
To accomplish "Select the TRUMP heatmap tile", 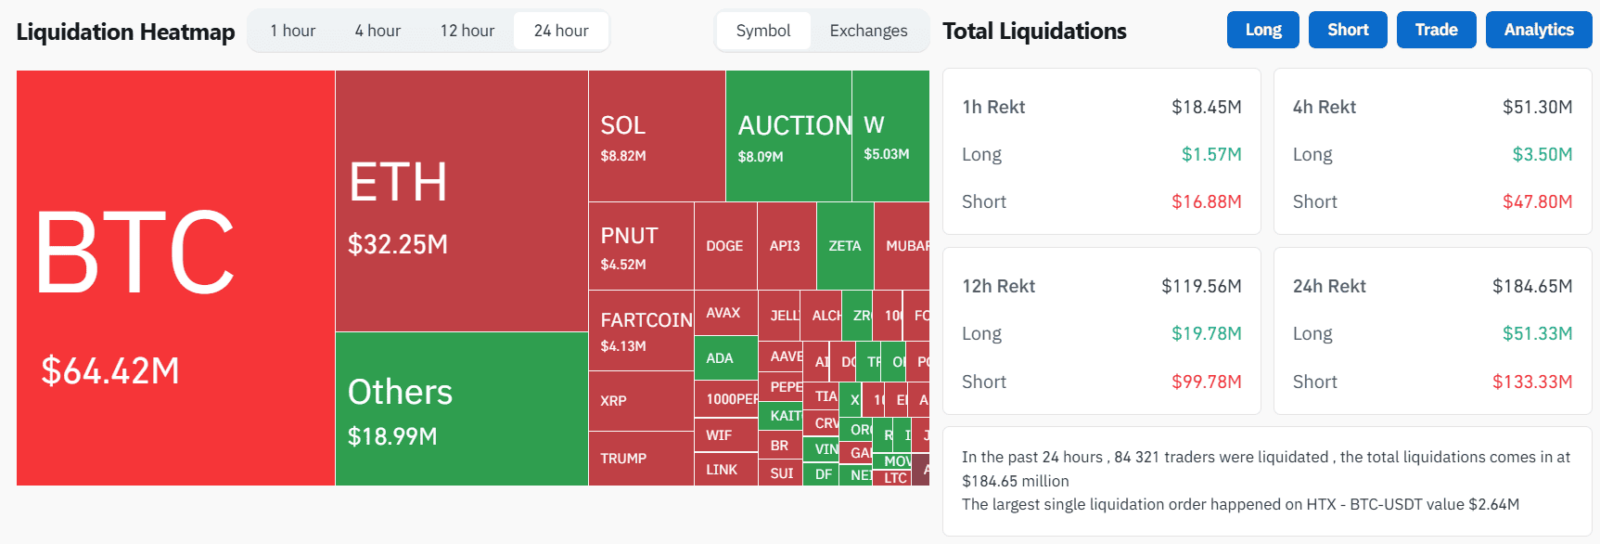I will (x=641, y=458).
